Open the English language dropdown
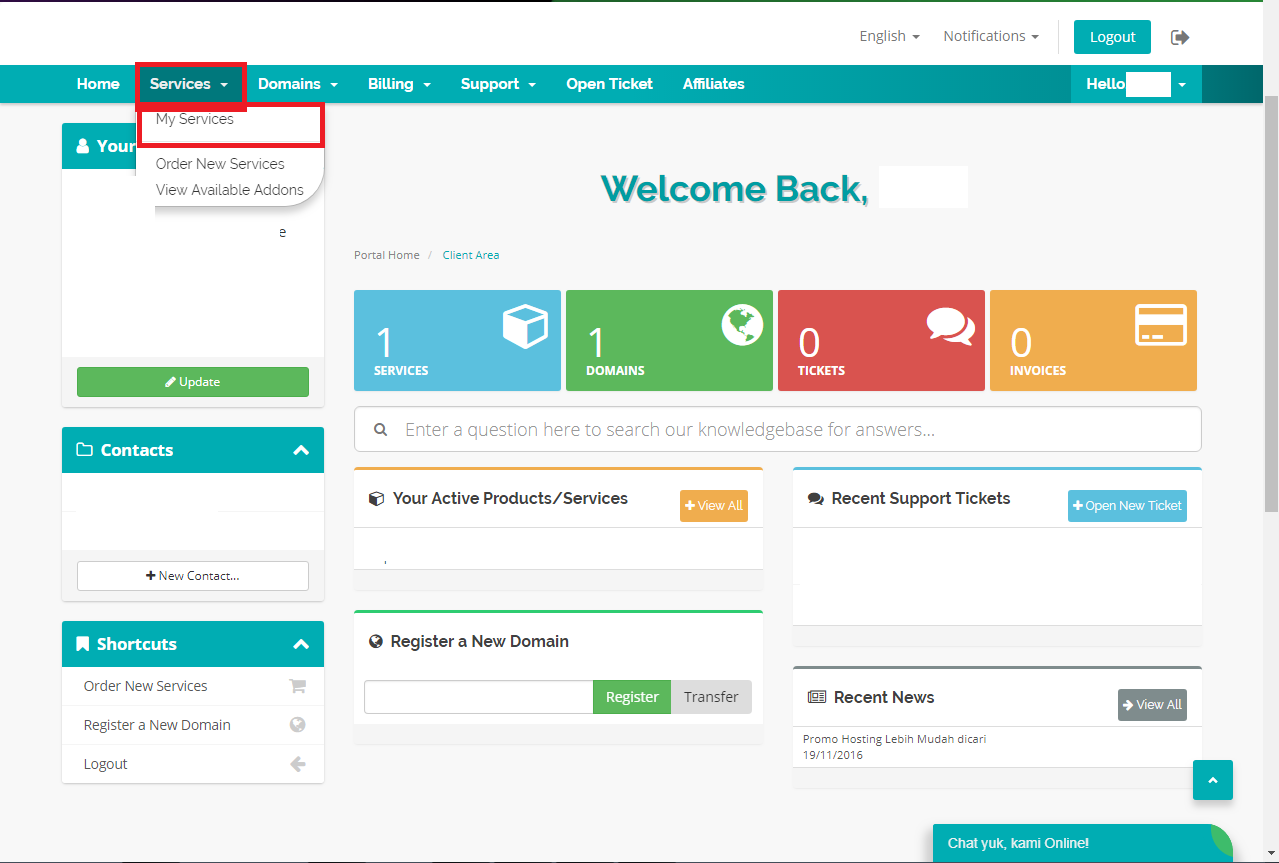Image resolution: width=1279 pixels, height=863 pixels. [889, 36]
